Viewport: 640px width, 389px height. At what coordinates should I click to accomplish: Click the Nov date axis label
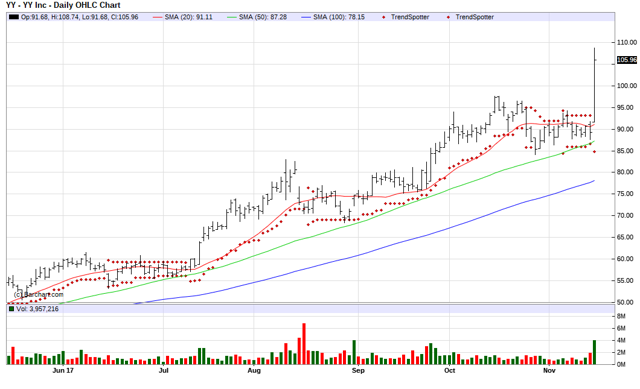pyautogui.click(x=549, y=370)
